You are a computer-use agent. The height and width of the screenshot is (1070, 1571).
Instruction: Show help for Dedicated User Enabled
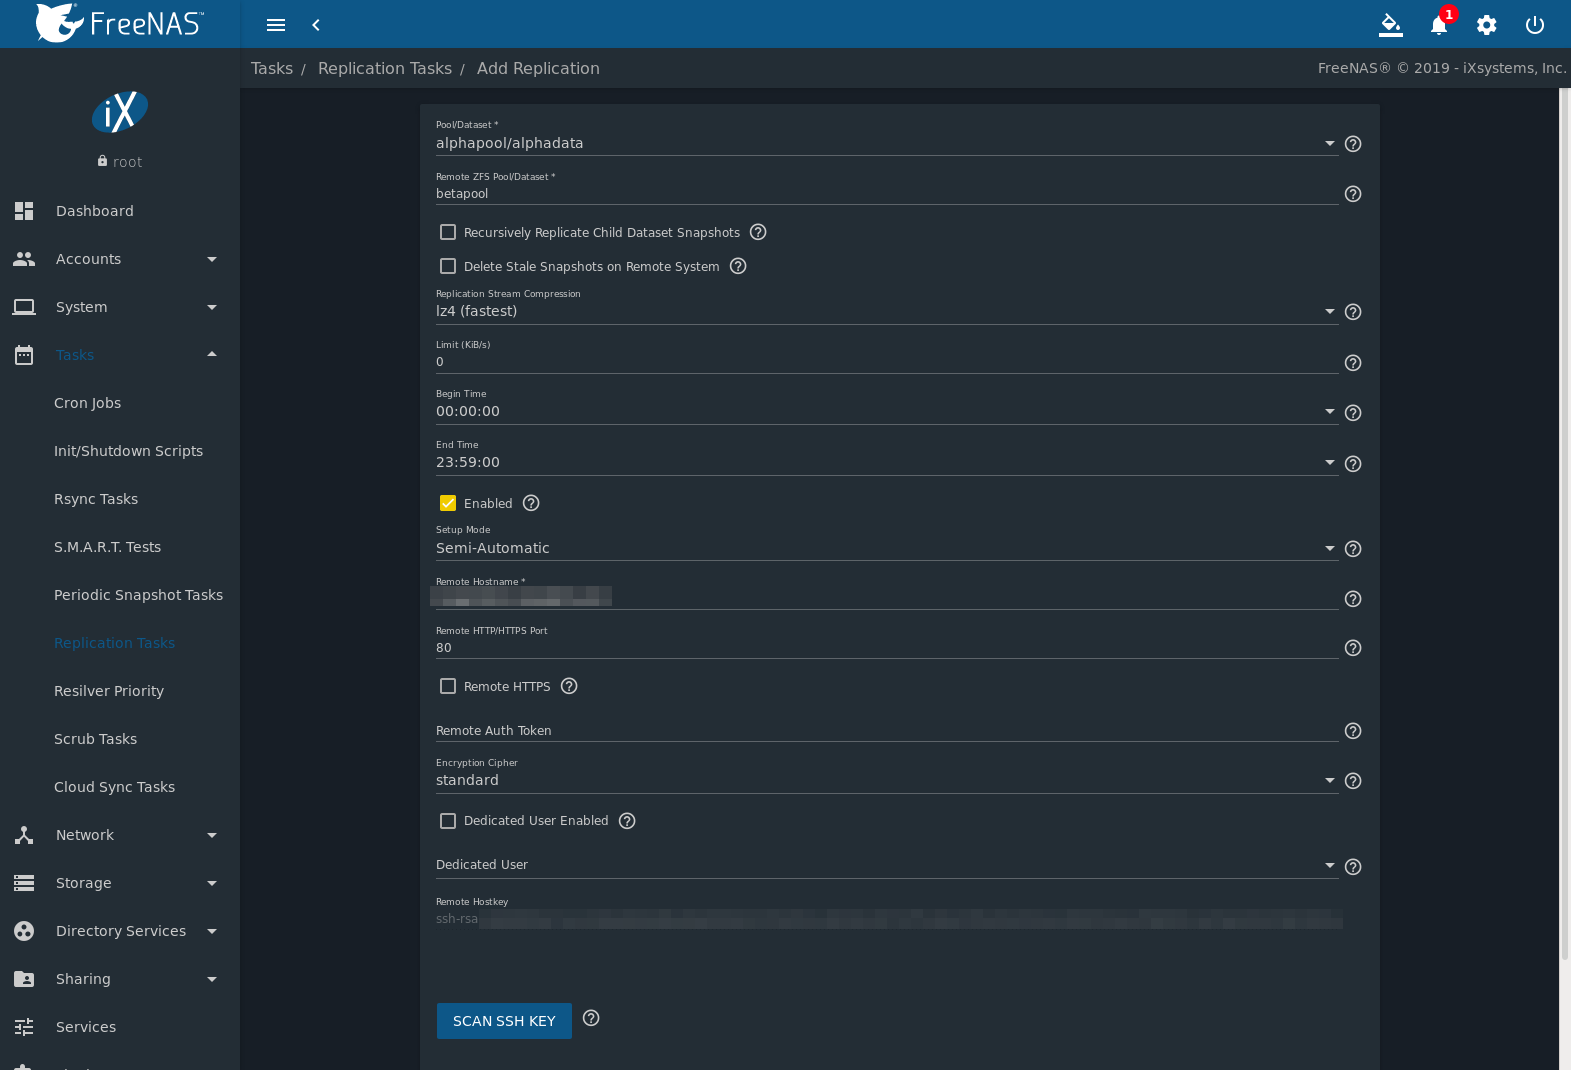tap(627, 821)
